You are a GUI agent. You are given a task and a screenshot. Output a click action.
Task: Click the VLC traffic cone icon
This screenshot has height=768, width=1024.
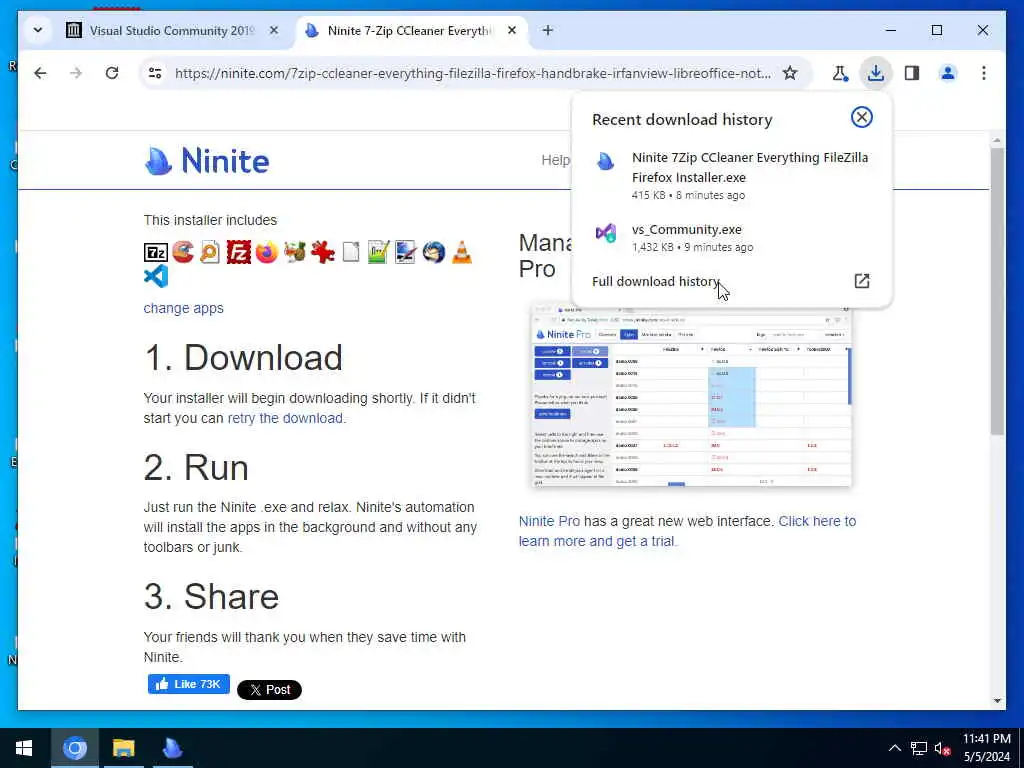tap(462, 252)
